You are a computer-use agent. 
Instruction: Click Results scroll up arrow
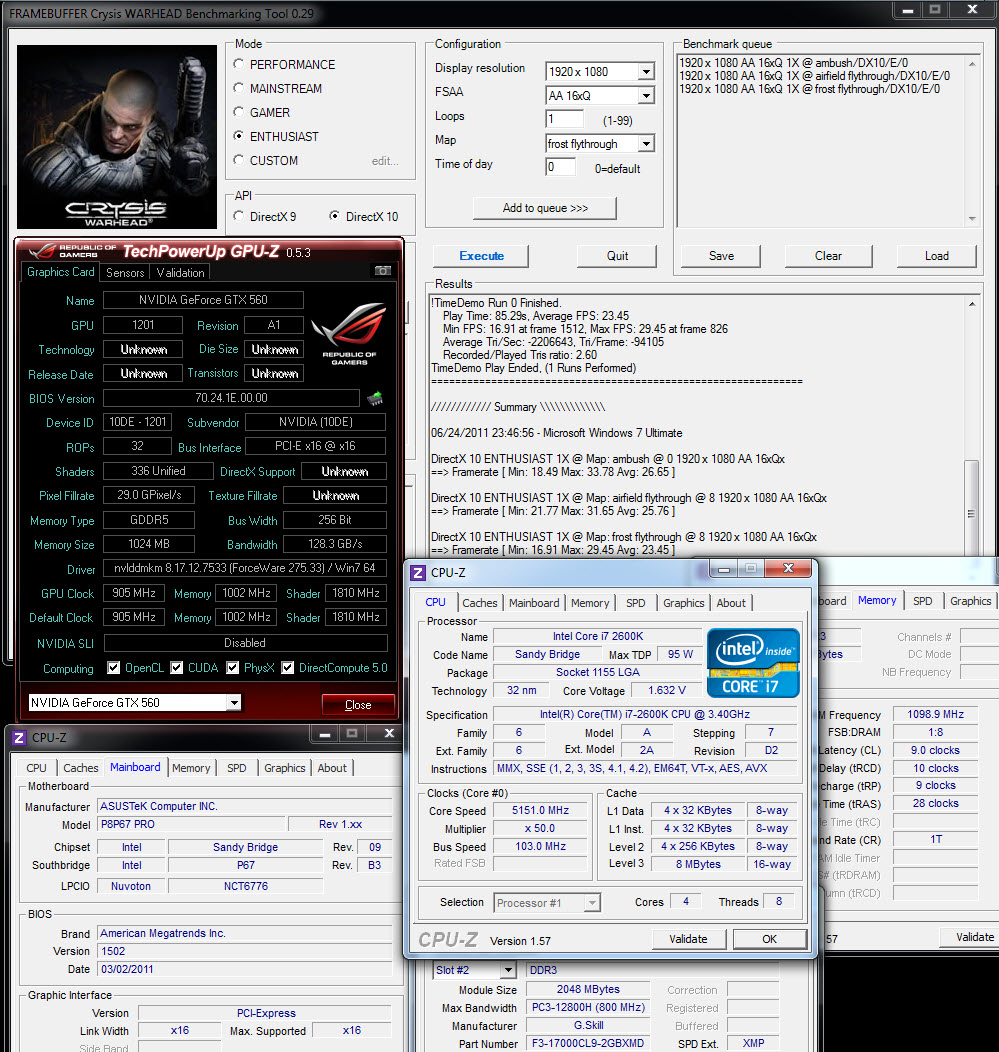[971, 304]
